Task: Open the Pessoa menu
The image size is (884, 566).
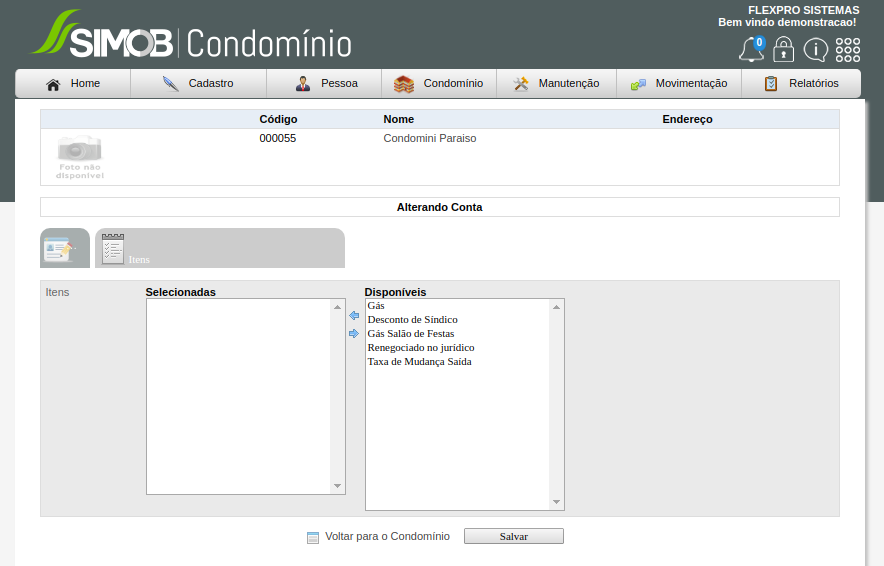Action: click(324, 83)
